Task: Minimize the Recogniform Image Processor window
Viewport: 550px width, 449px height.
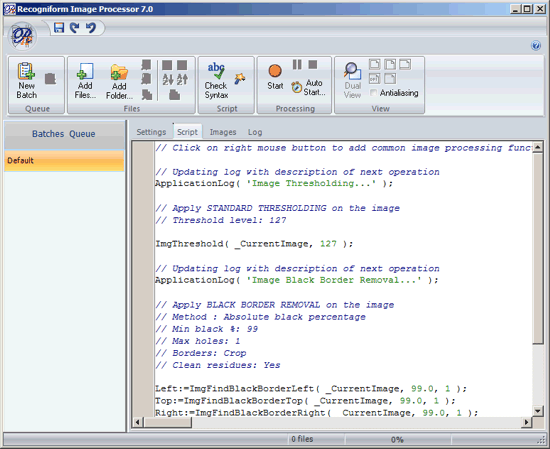Action: point(515,9)
